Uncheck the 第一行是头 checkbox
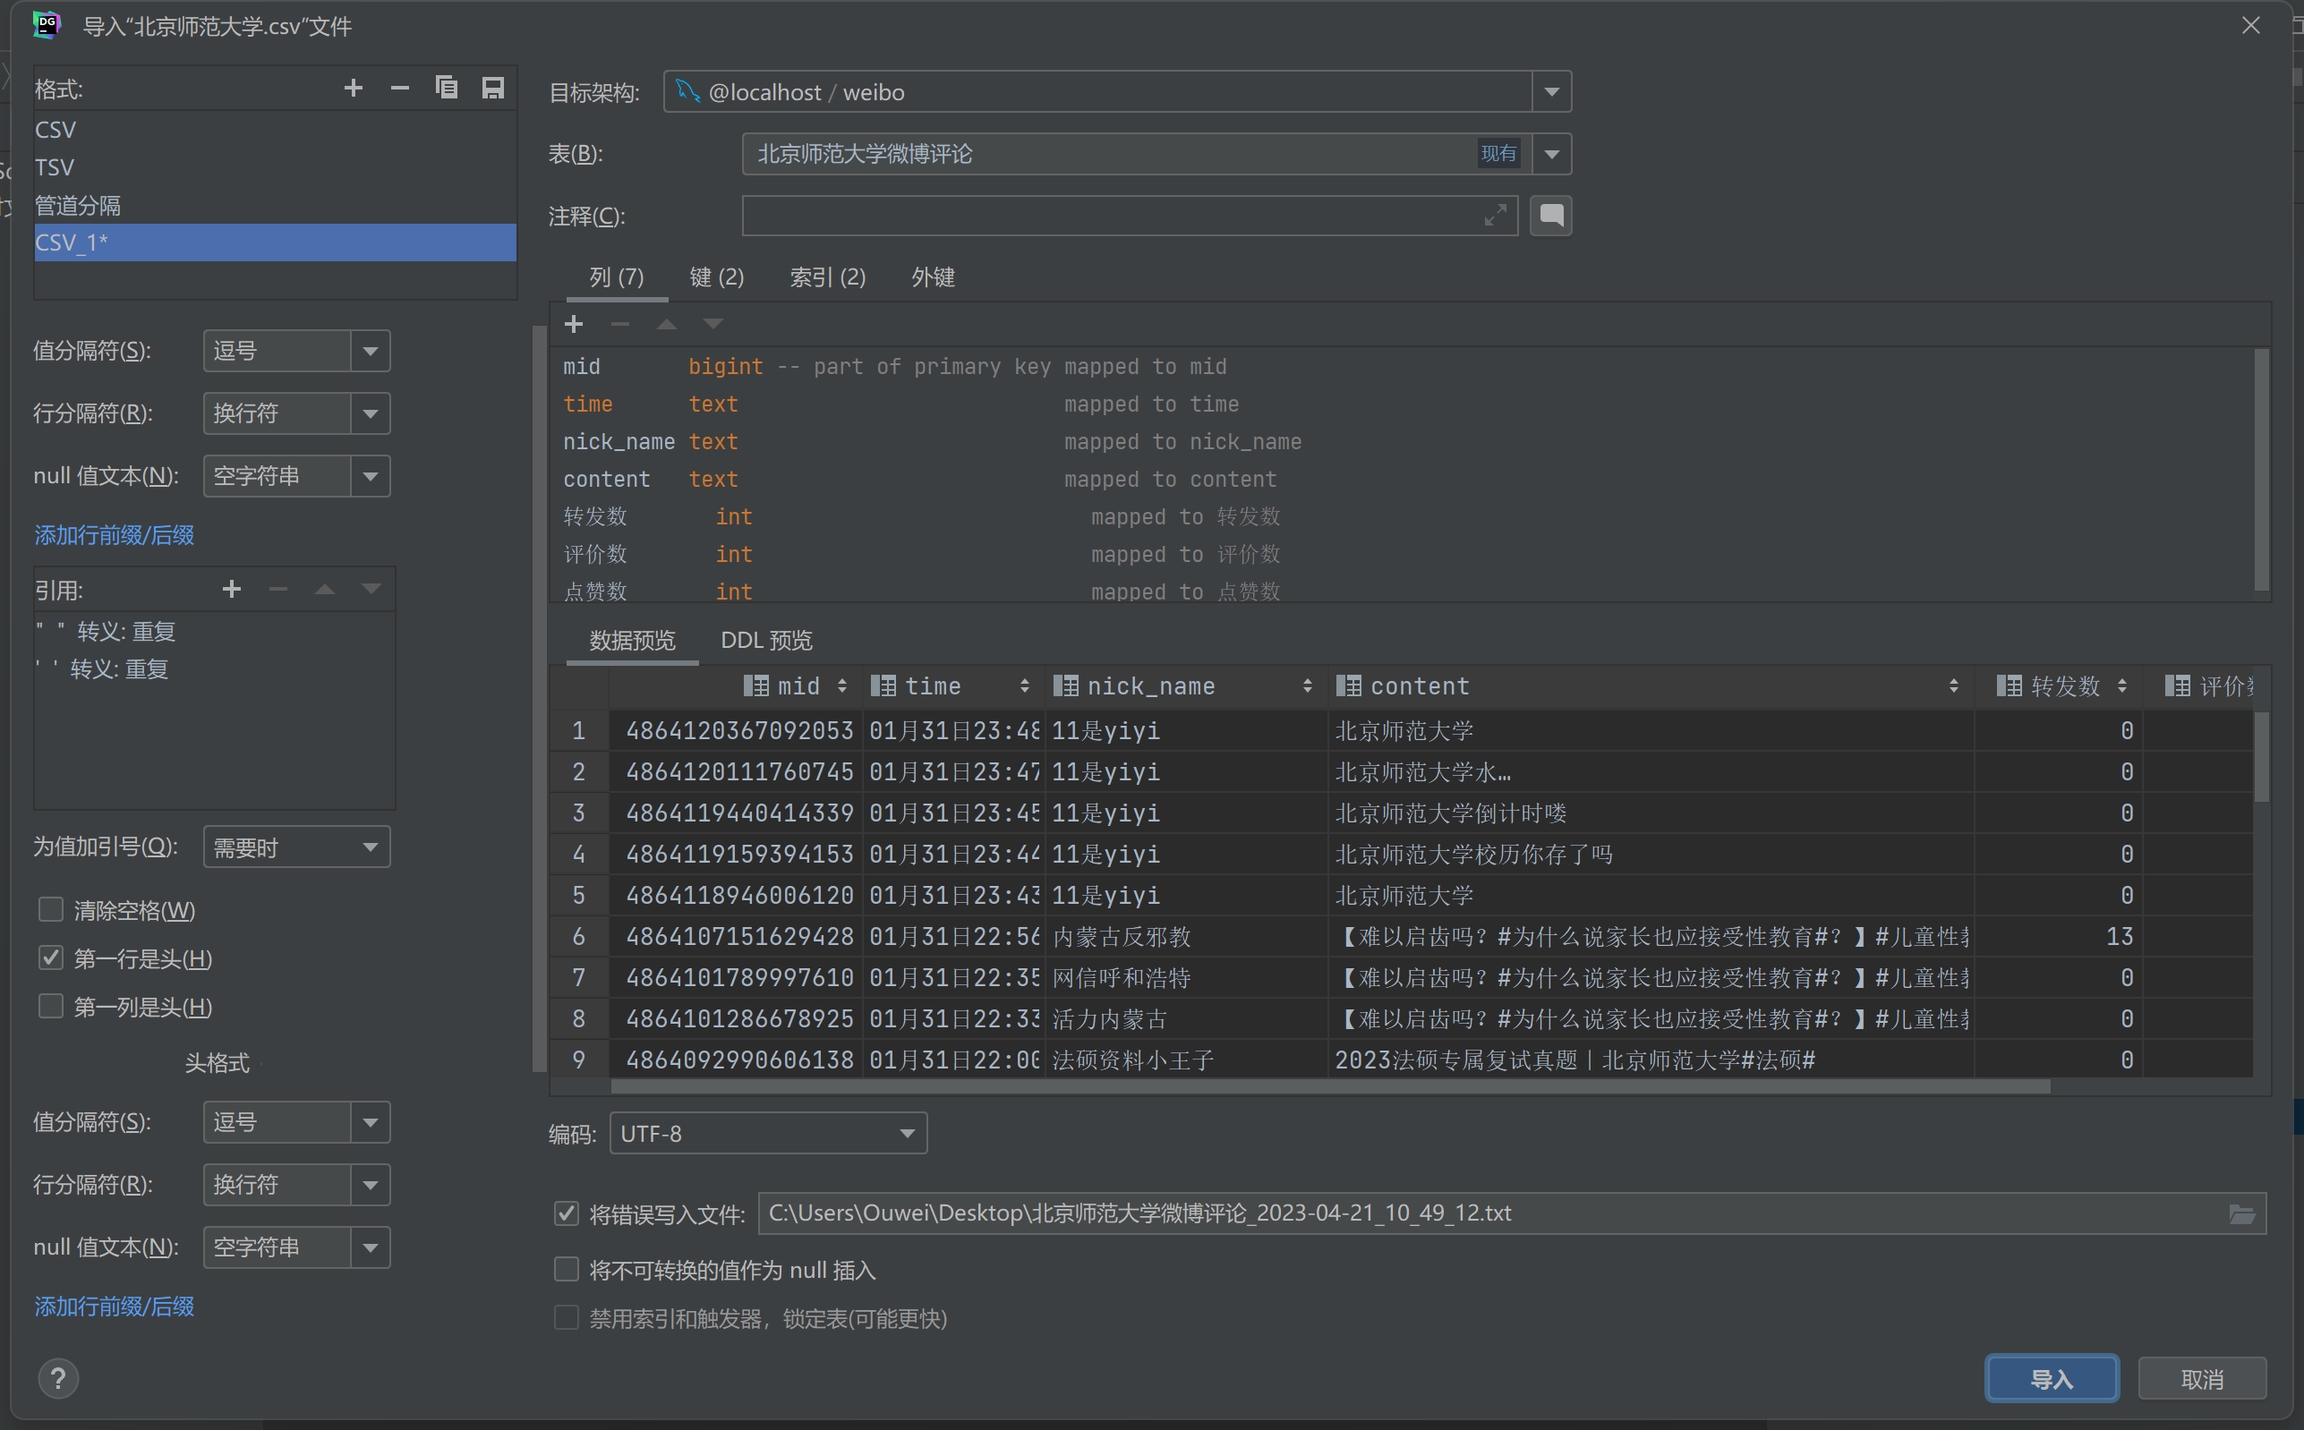 pos(51,958)
